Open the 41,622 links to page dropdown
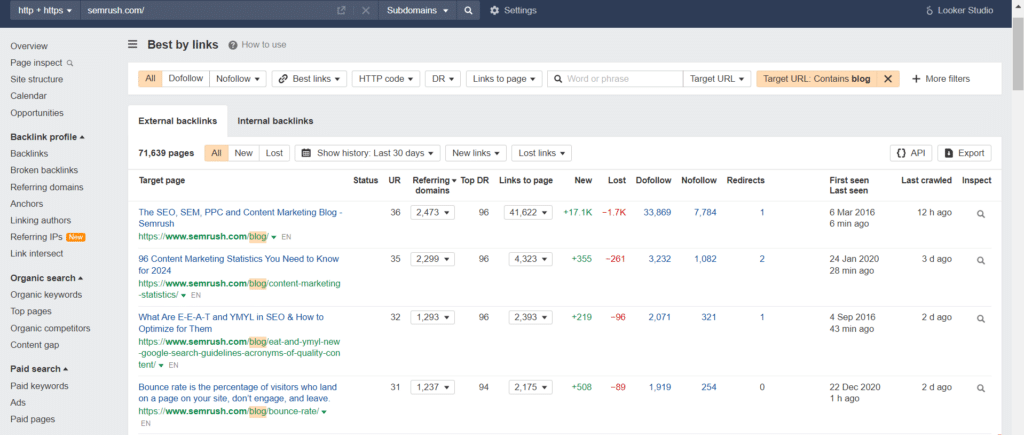Viewport: 1024px width, 435px height. pos(528,212)
